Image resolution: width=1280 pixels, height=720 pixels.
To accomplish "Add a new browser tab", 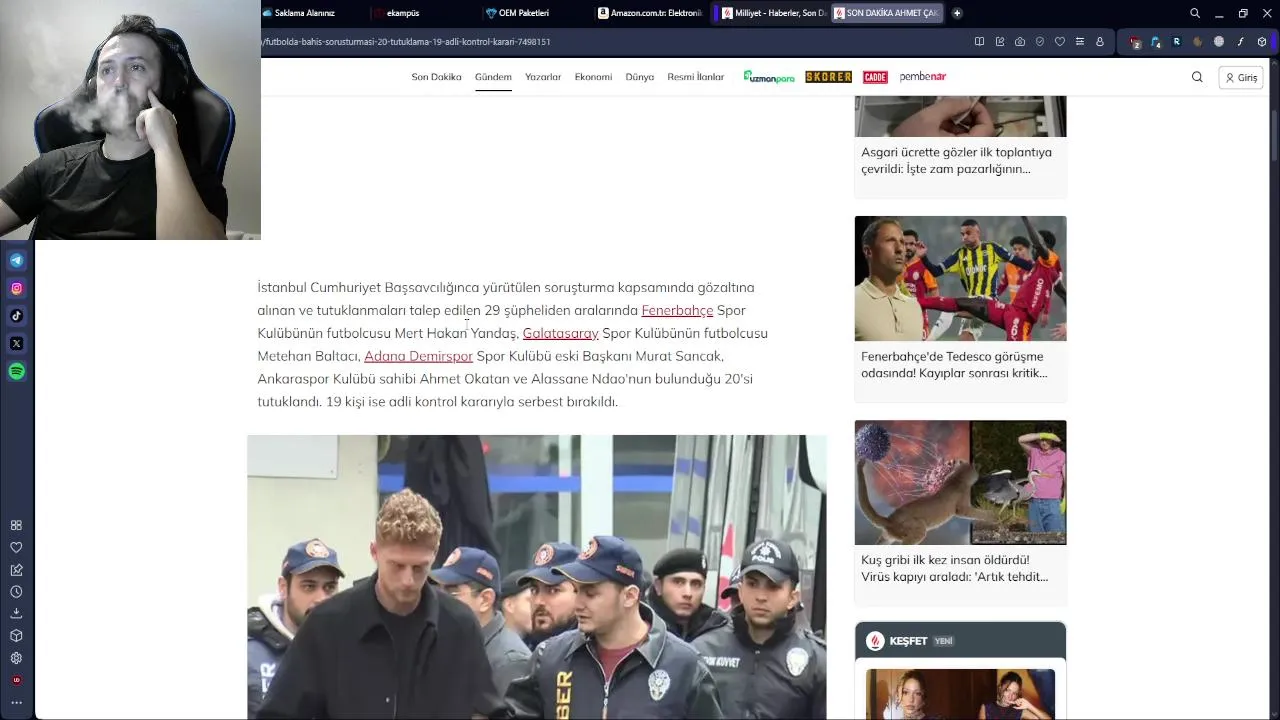I will click(x=957, y=13).
